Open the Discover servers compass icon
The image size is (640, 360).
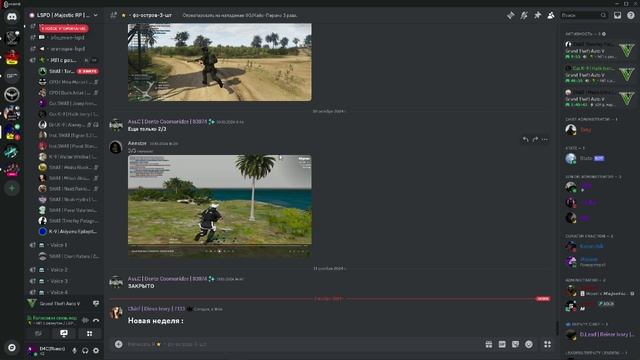pyautogui.click(x=12, y=347)
